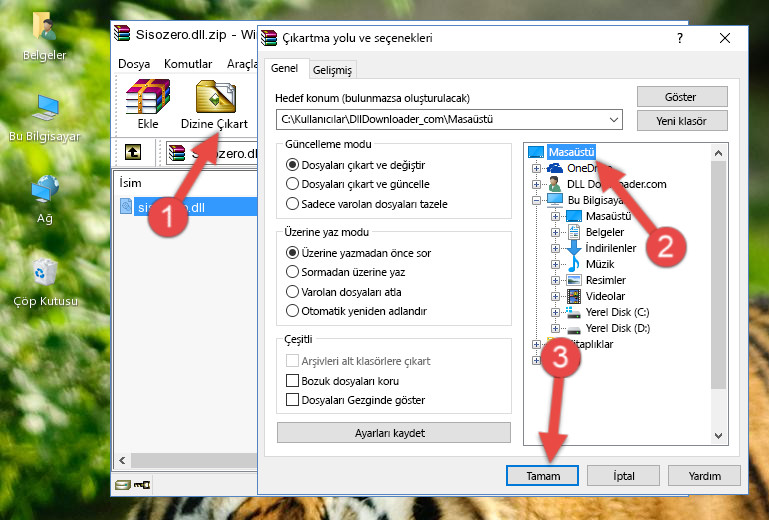The image size is (769, 520).
Task: Click the up-one-level folder icon in WinRAR
Action: 133,153
